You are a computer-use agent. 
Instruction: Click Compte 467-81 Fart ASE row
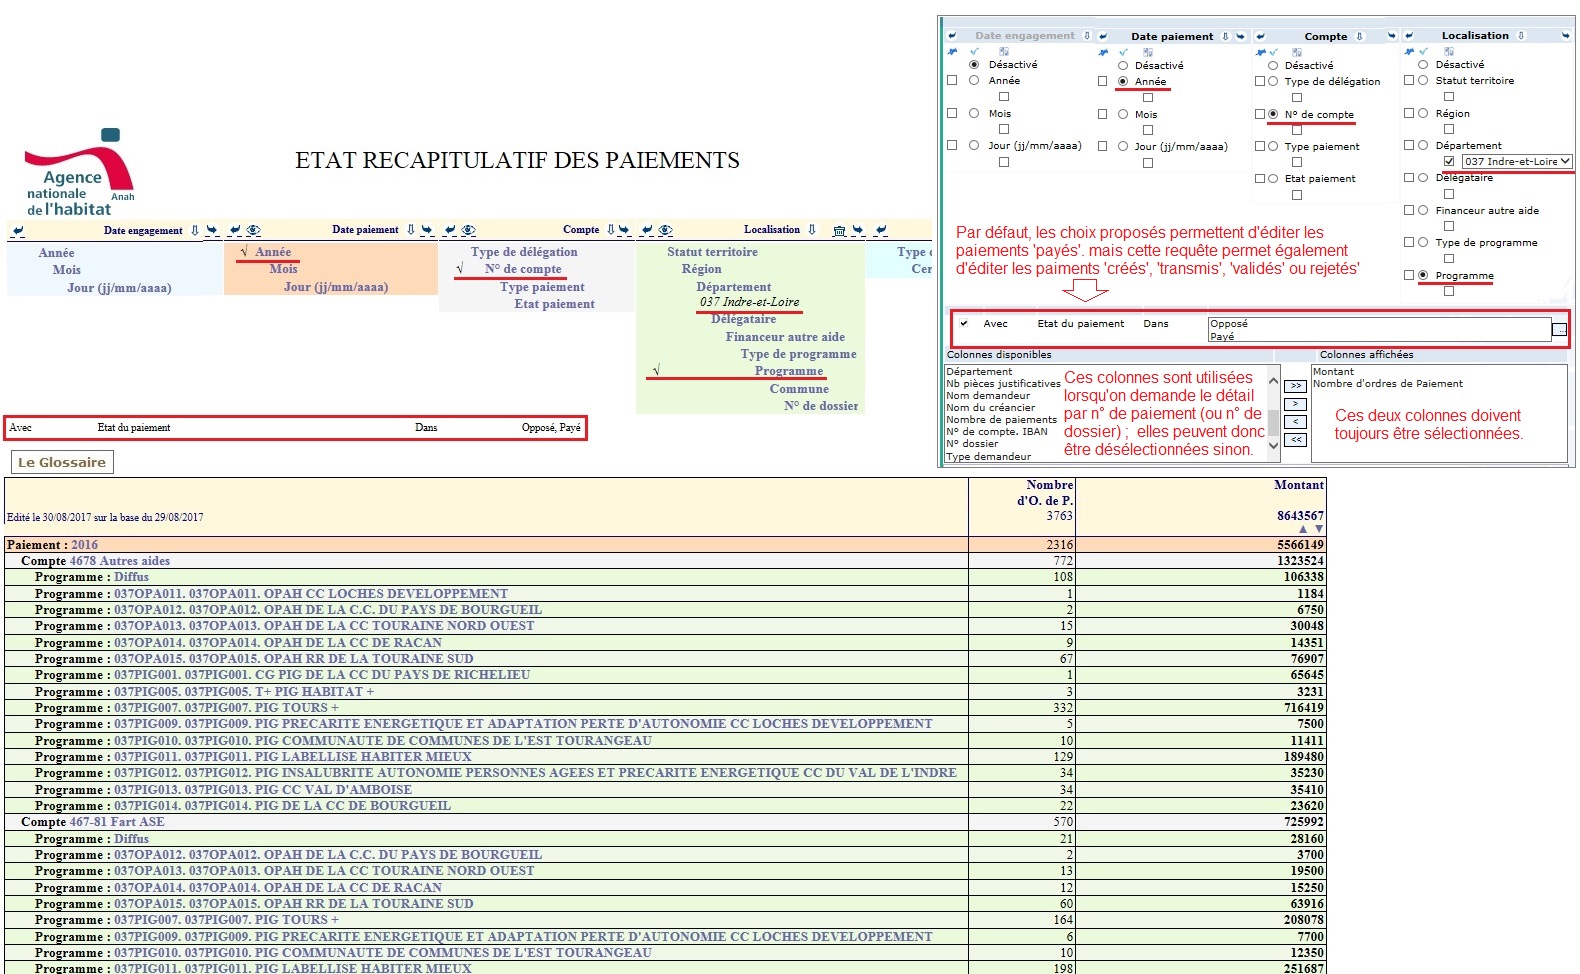click(665, 822)
